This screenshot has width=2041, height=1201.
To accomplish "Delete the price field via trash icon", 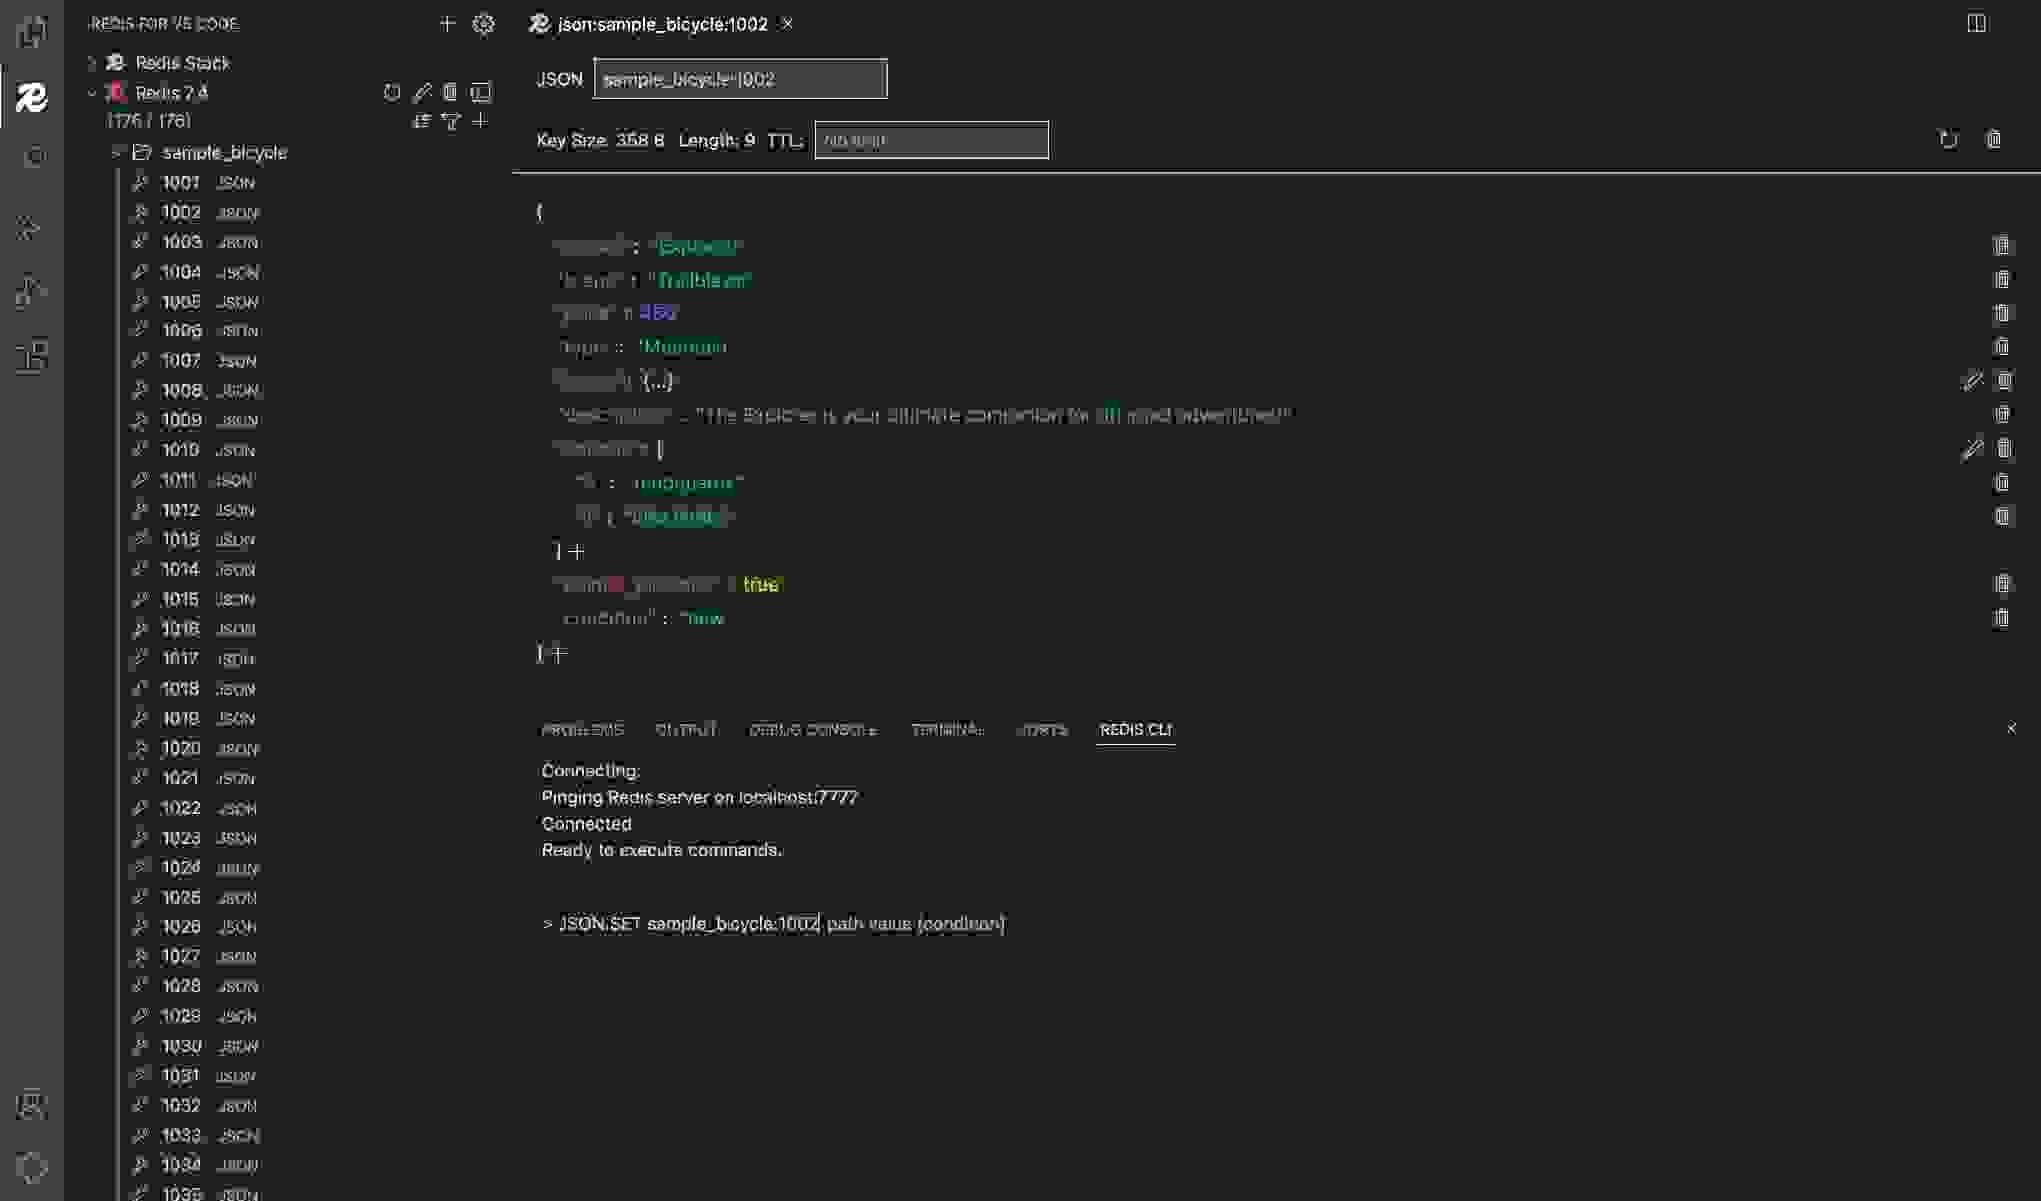I will 2001,313.
